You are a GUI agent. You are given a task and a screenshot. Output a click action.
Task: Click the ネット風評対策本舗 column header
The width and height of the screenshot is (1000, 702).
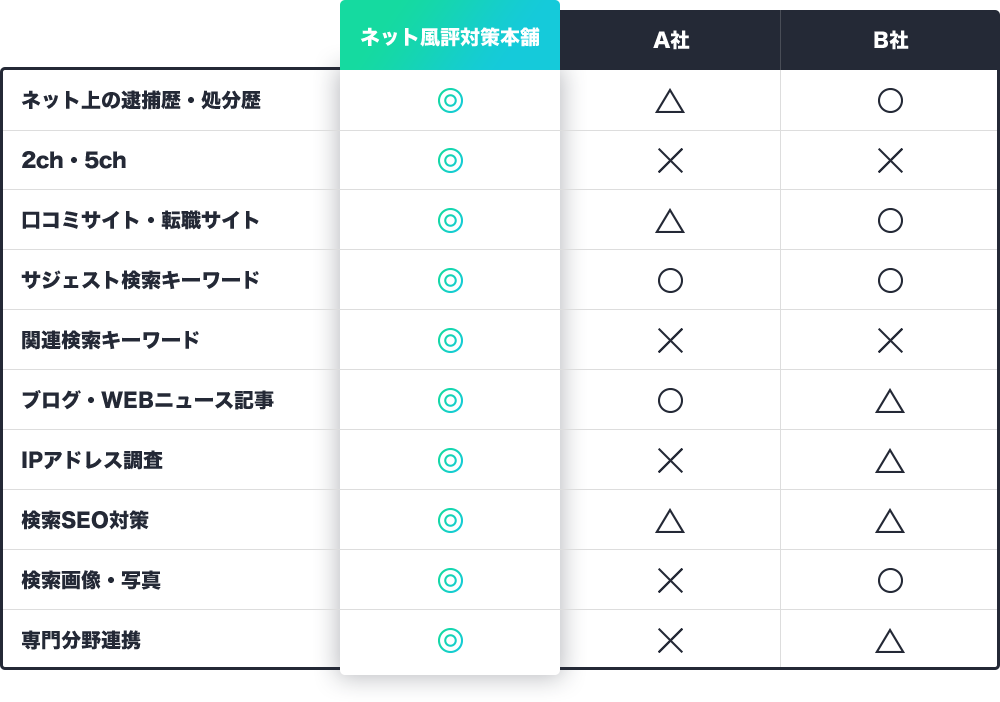[x=450, y=38]
